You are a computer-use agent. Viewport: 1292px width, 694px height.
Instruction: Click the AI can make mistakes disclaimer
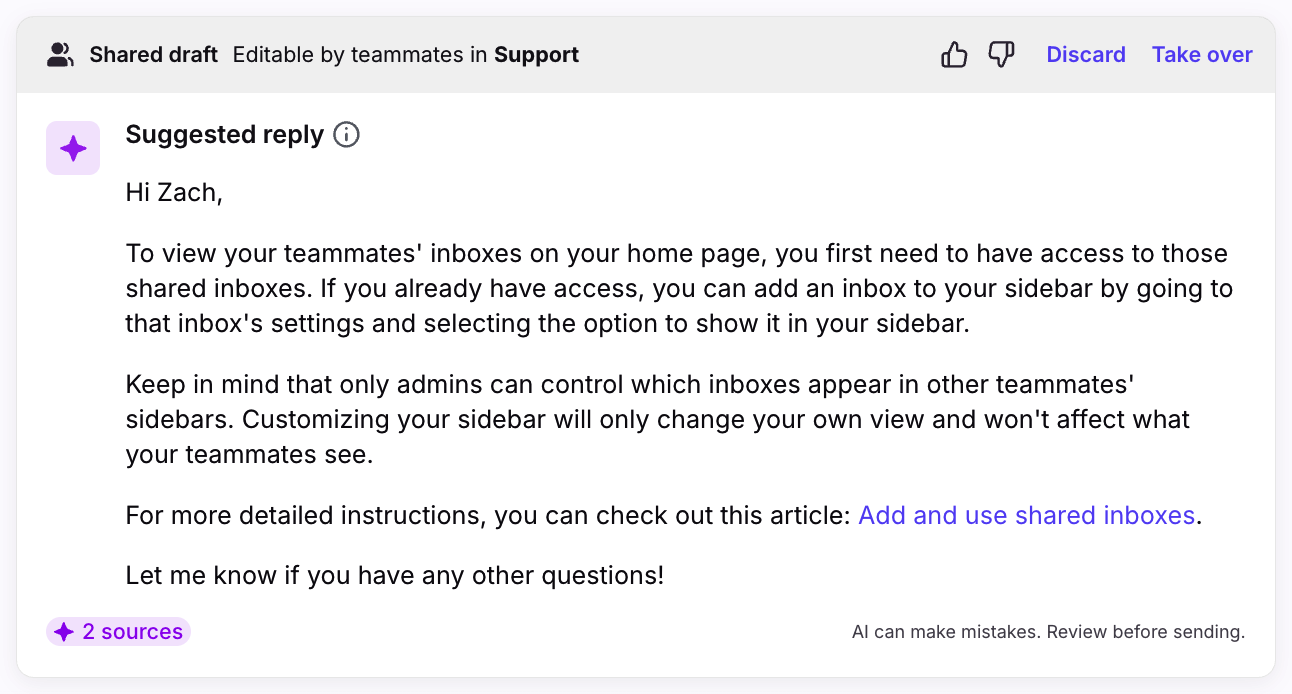[1048, 632]
